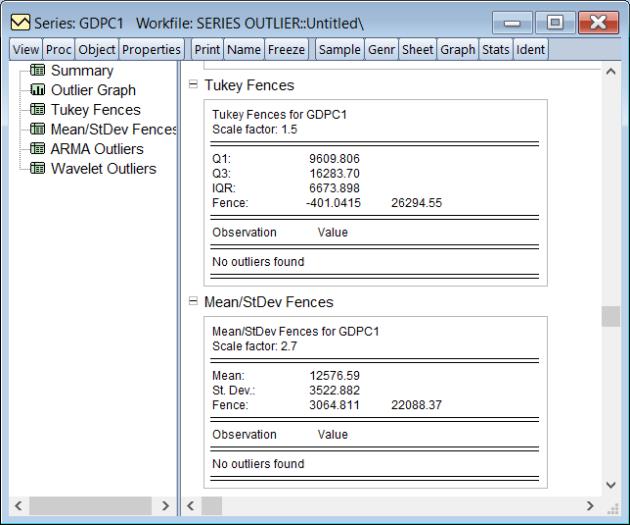Screen dimensions: 630x525
Task: Click the Summary table icon in tree
Action: 39,71
